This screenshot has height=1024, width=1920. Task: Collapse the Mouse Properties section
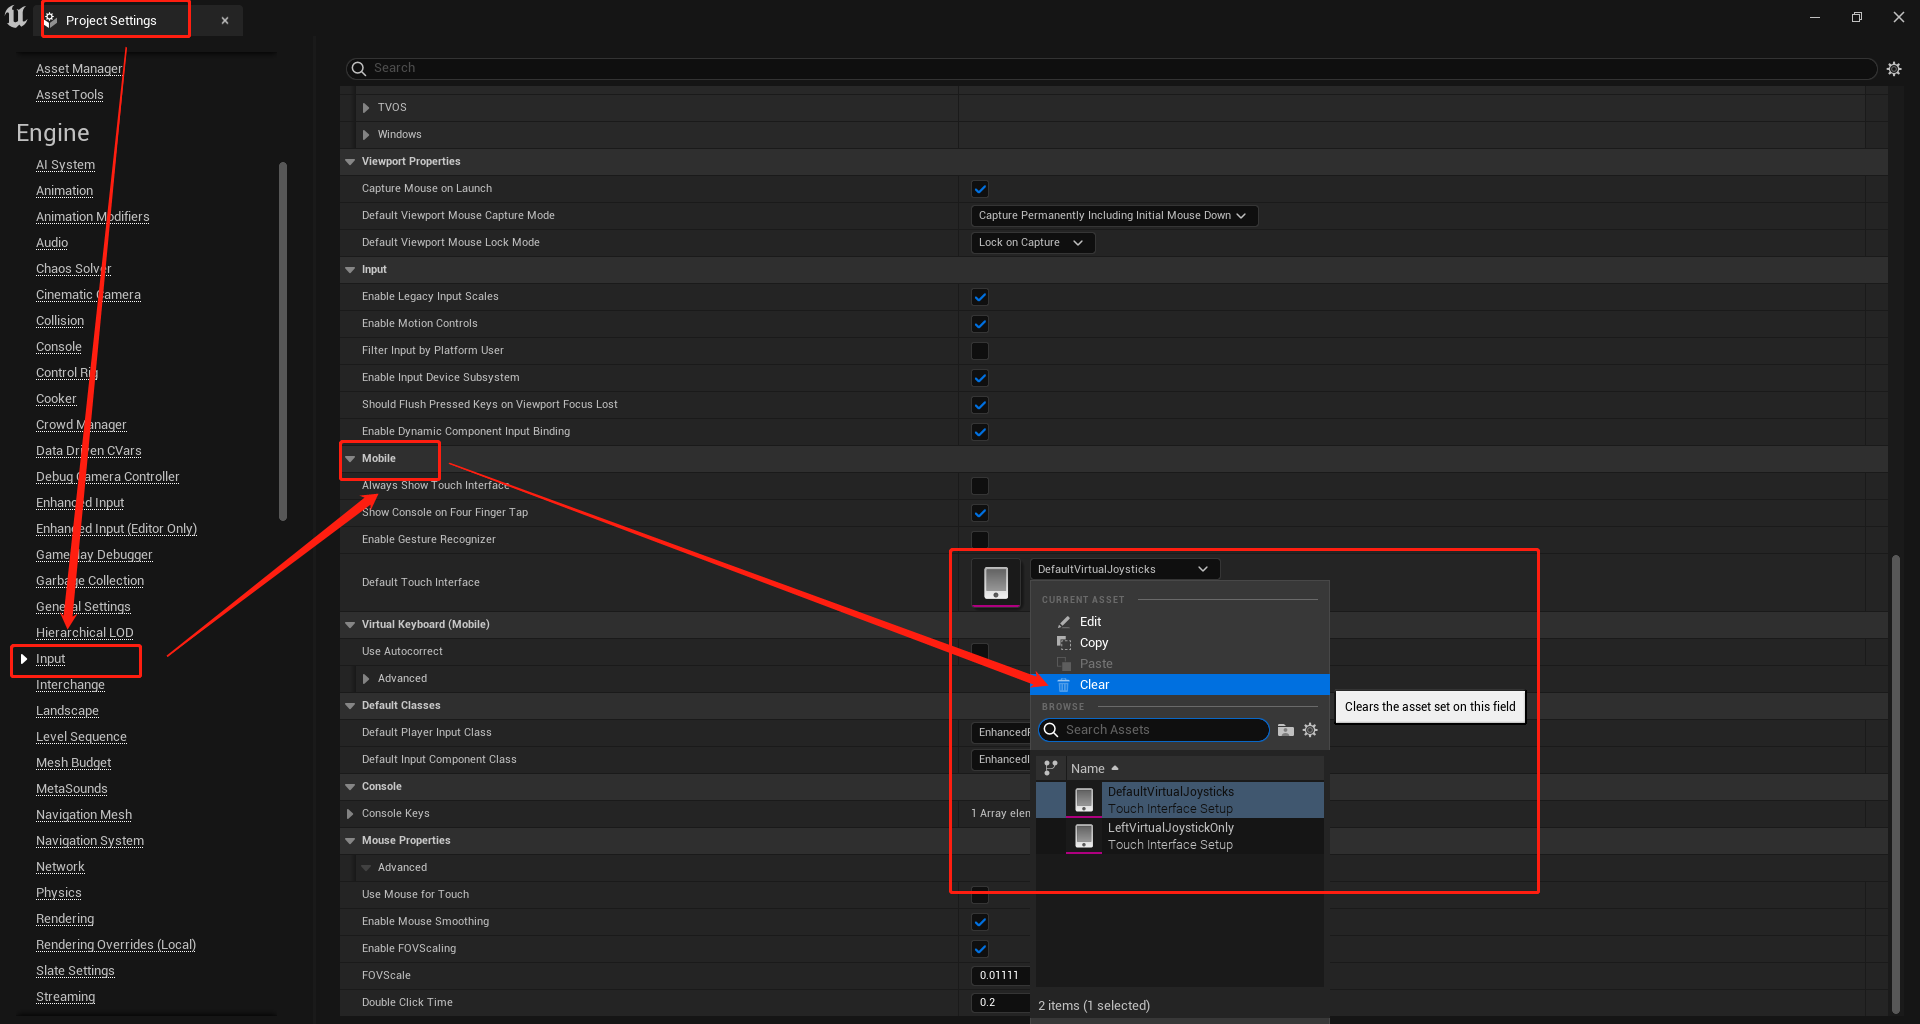click(350, 840)
